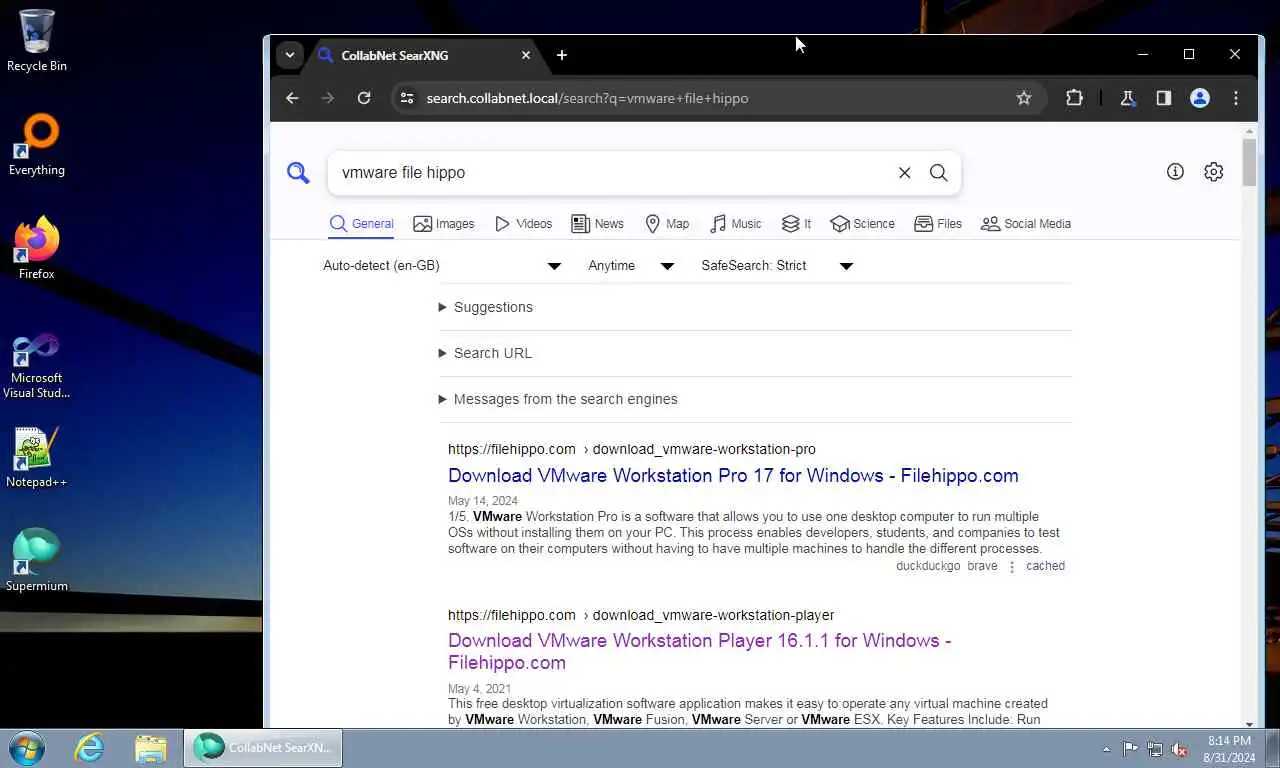Click the scrollbar down arrow
1280x768 pixels.
1249,723
